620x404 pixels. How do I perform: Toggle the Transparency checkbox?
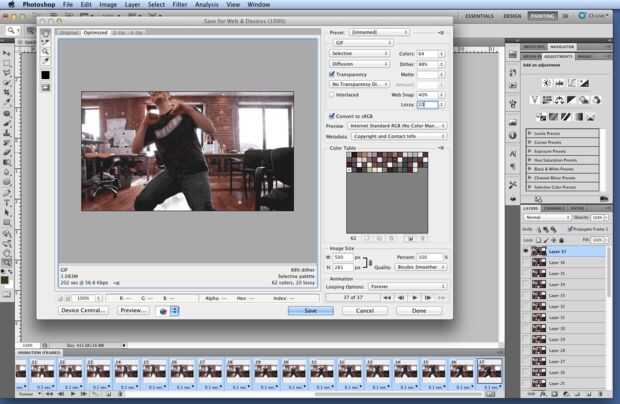[332, 74]
